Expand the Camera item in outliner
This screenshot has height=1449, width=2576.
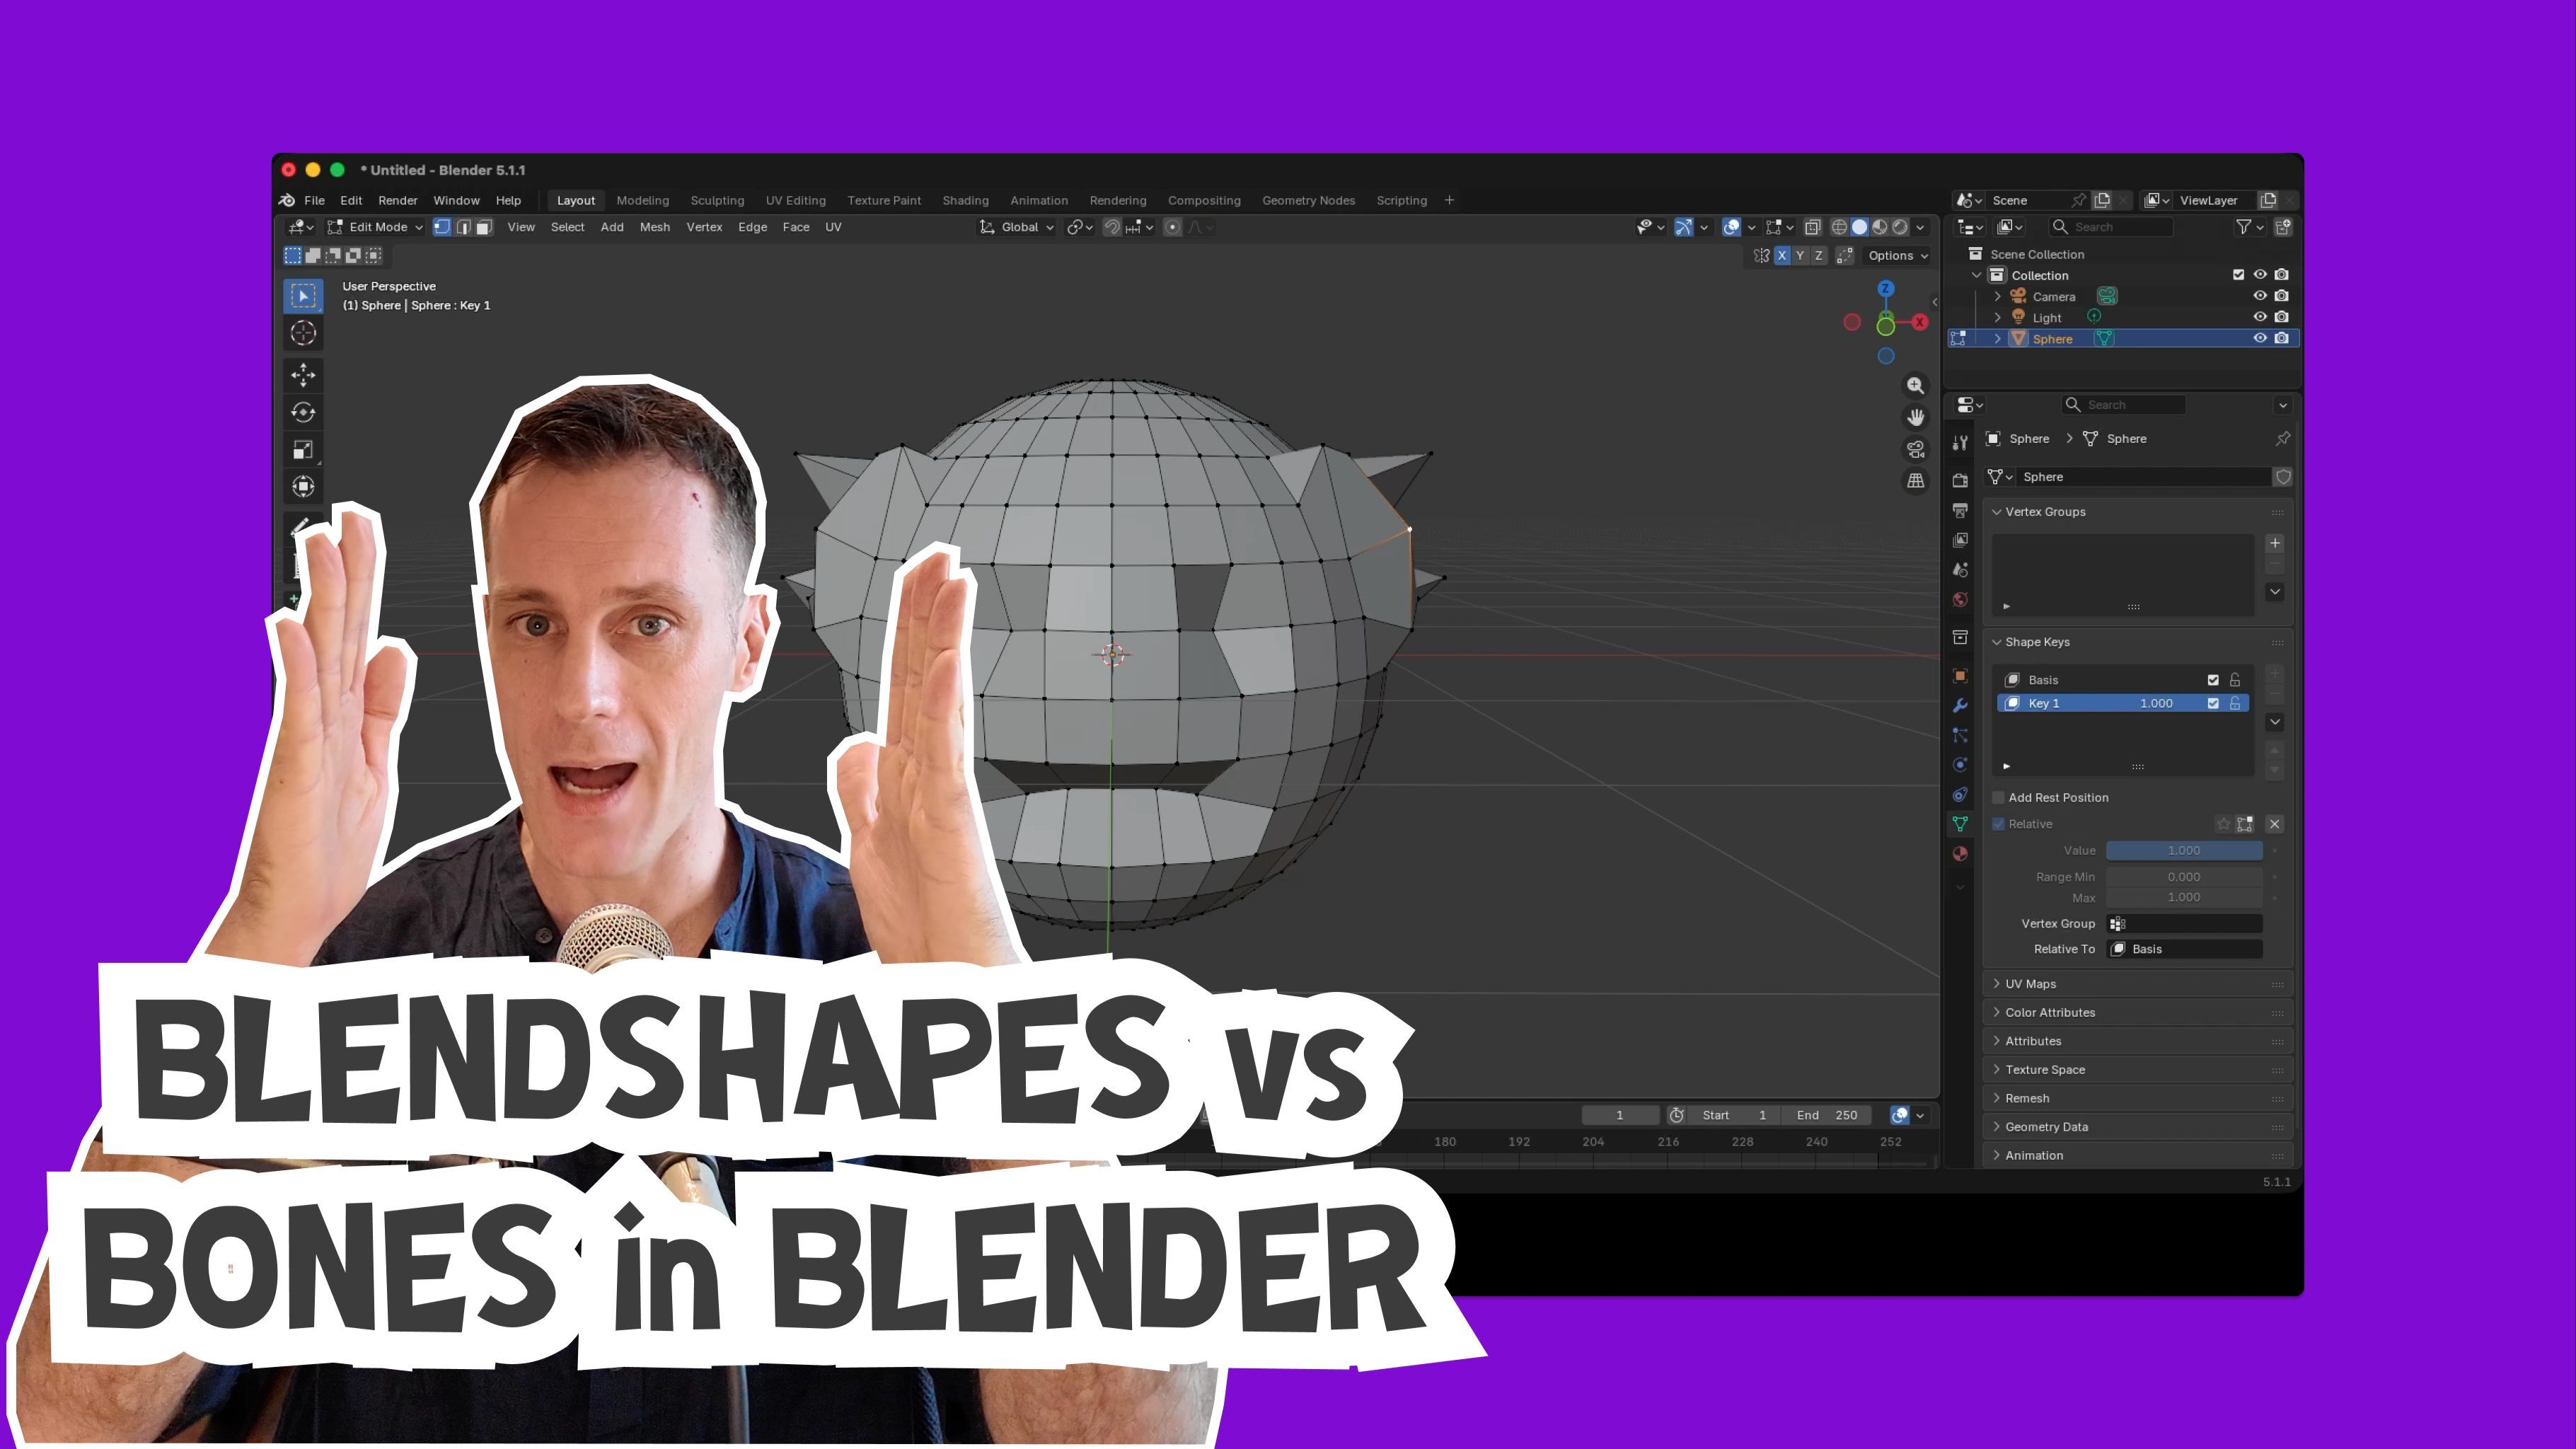[1997, 296]
